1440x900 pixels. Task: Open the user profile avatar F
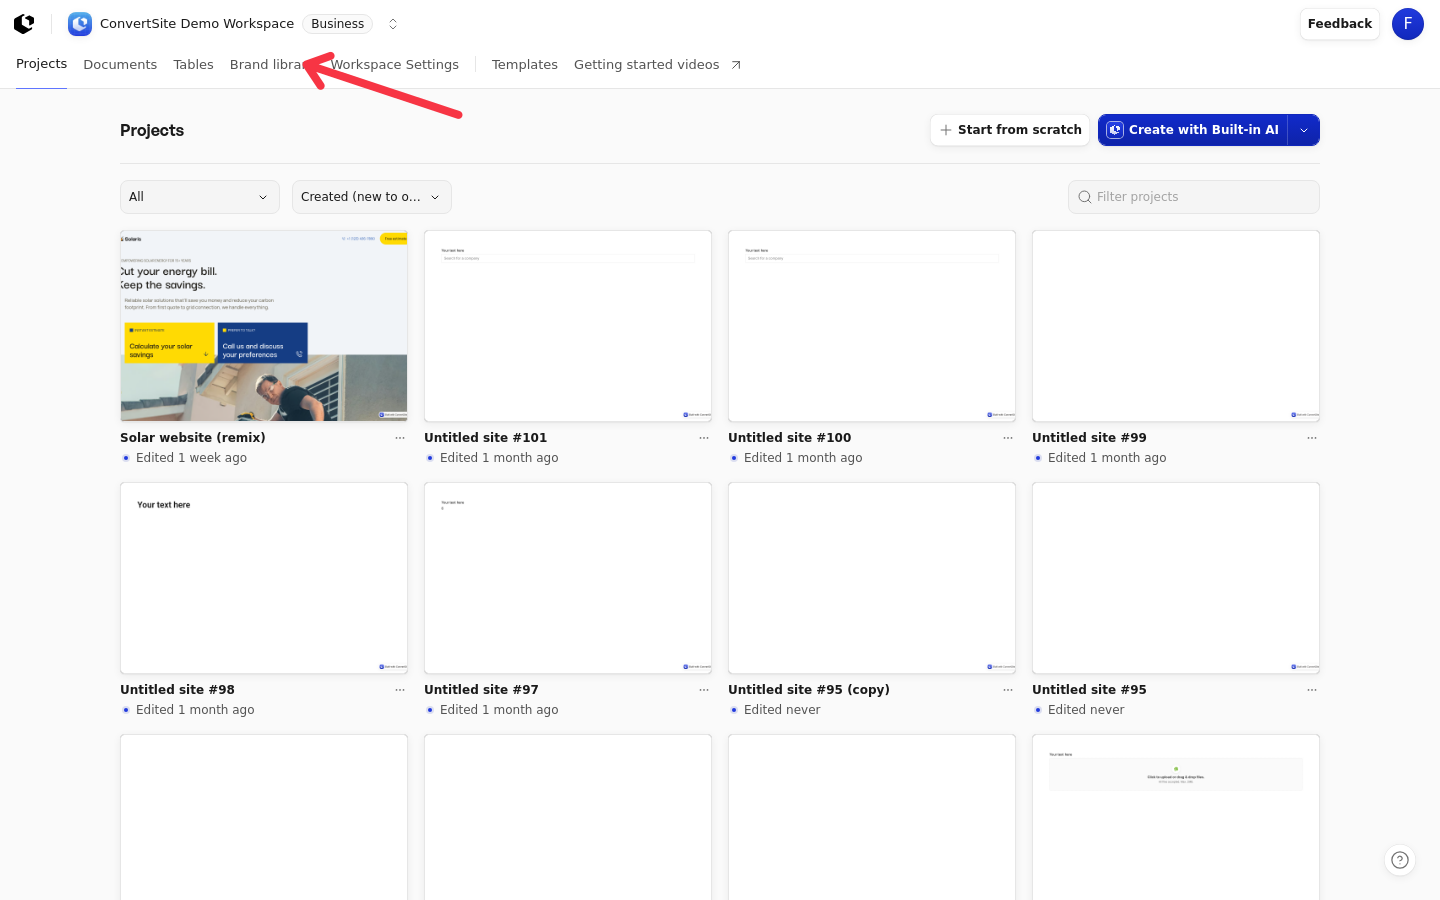coord(1408,24)
